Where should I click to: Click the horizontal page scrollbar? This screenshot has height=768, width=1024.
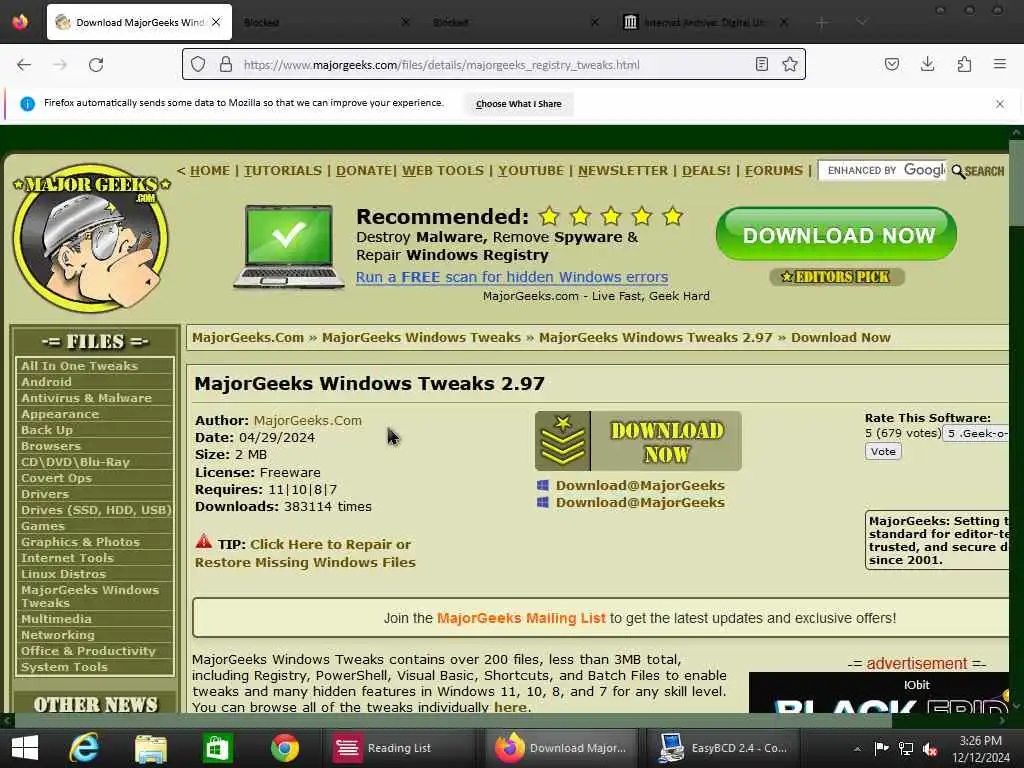[453, 720]
